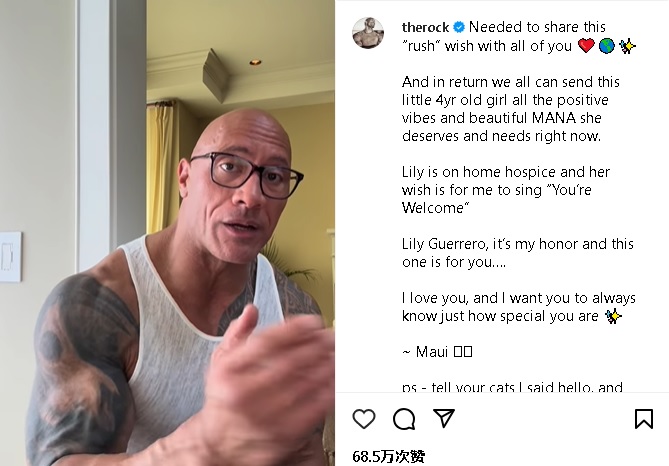Click the 'Lily is on home hospice' line

[506, 172]
